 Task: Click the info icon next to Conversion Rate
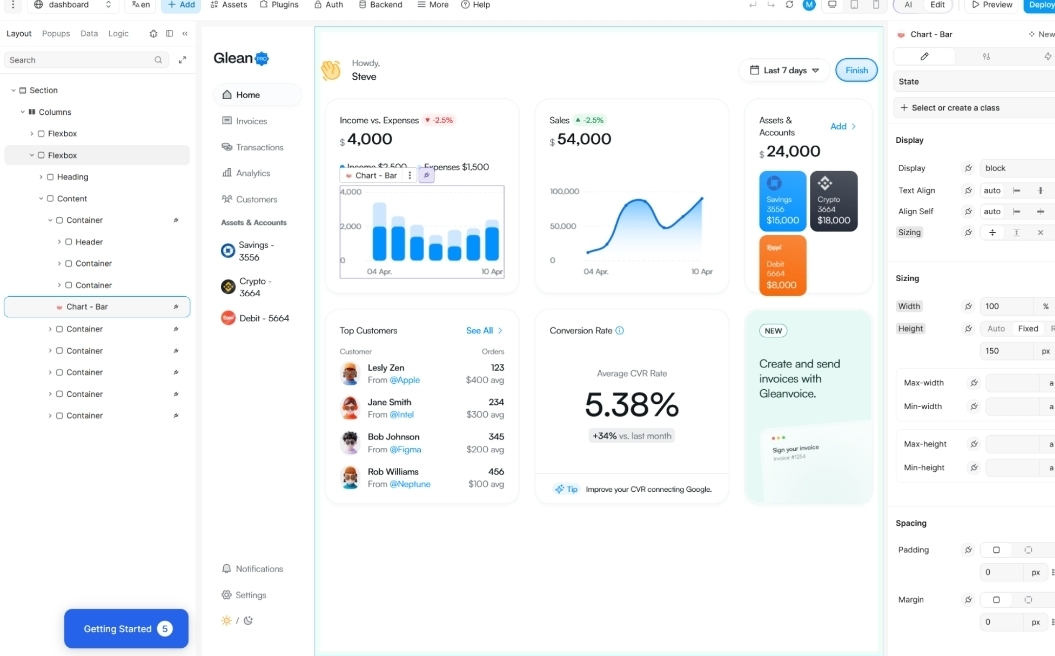coord(620,331)
